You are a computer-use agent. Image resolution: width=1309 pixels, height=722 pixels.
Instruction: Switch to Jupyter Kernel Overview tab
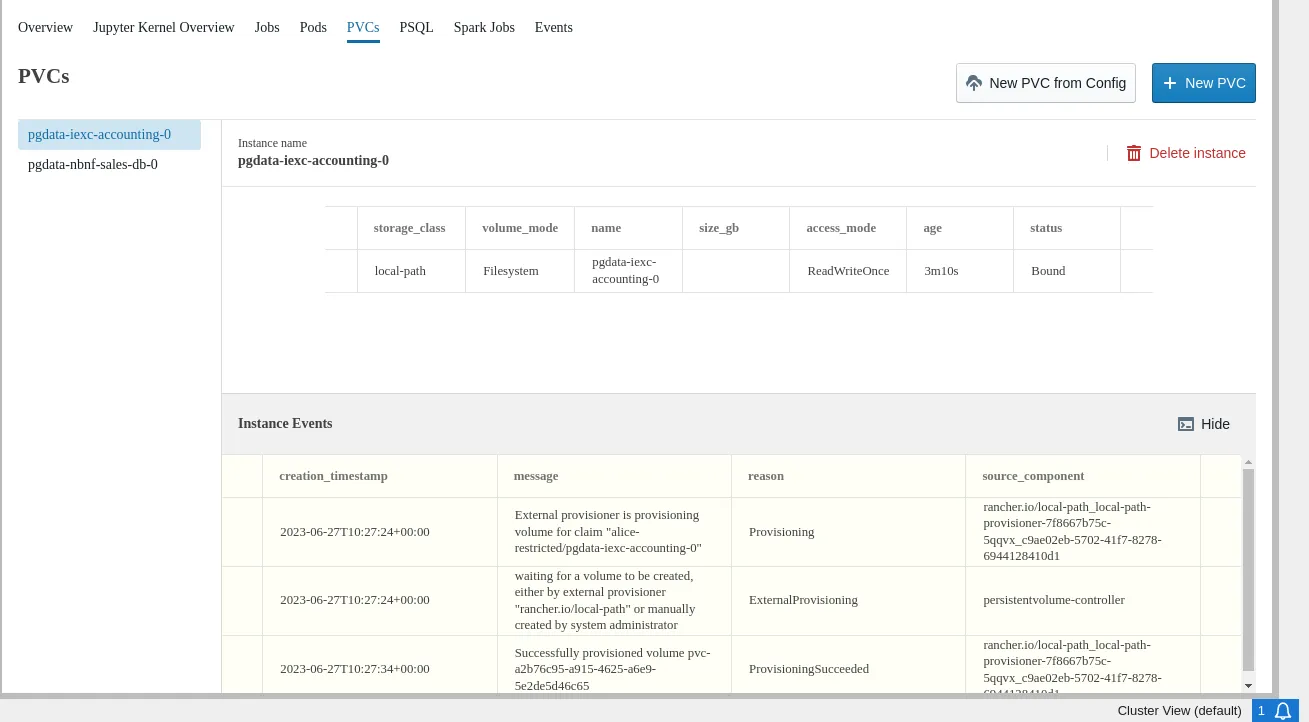tap(164, 28)
